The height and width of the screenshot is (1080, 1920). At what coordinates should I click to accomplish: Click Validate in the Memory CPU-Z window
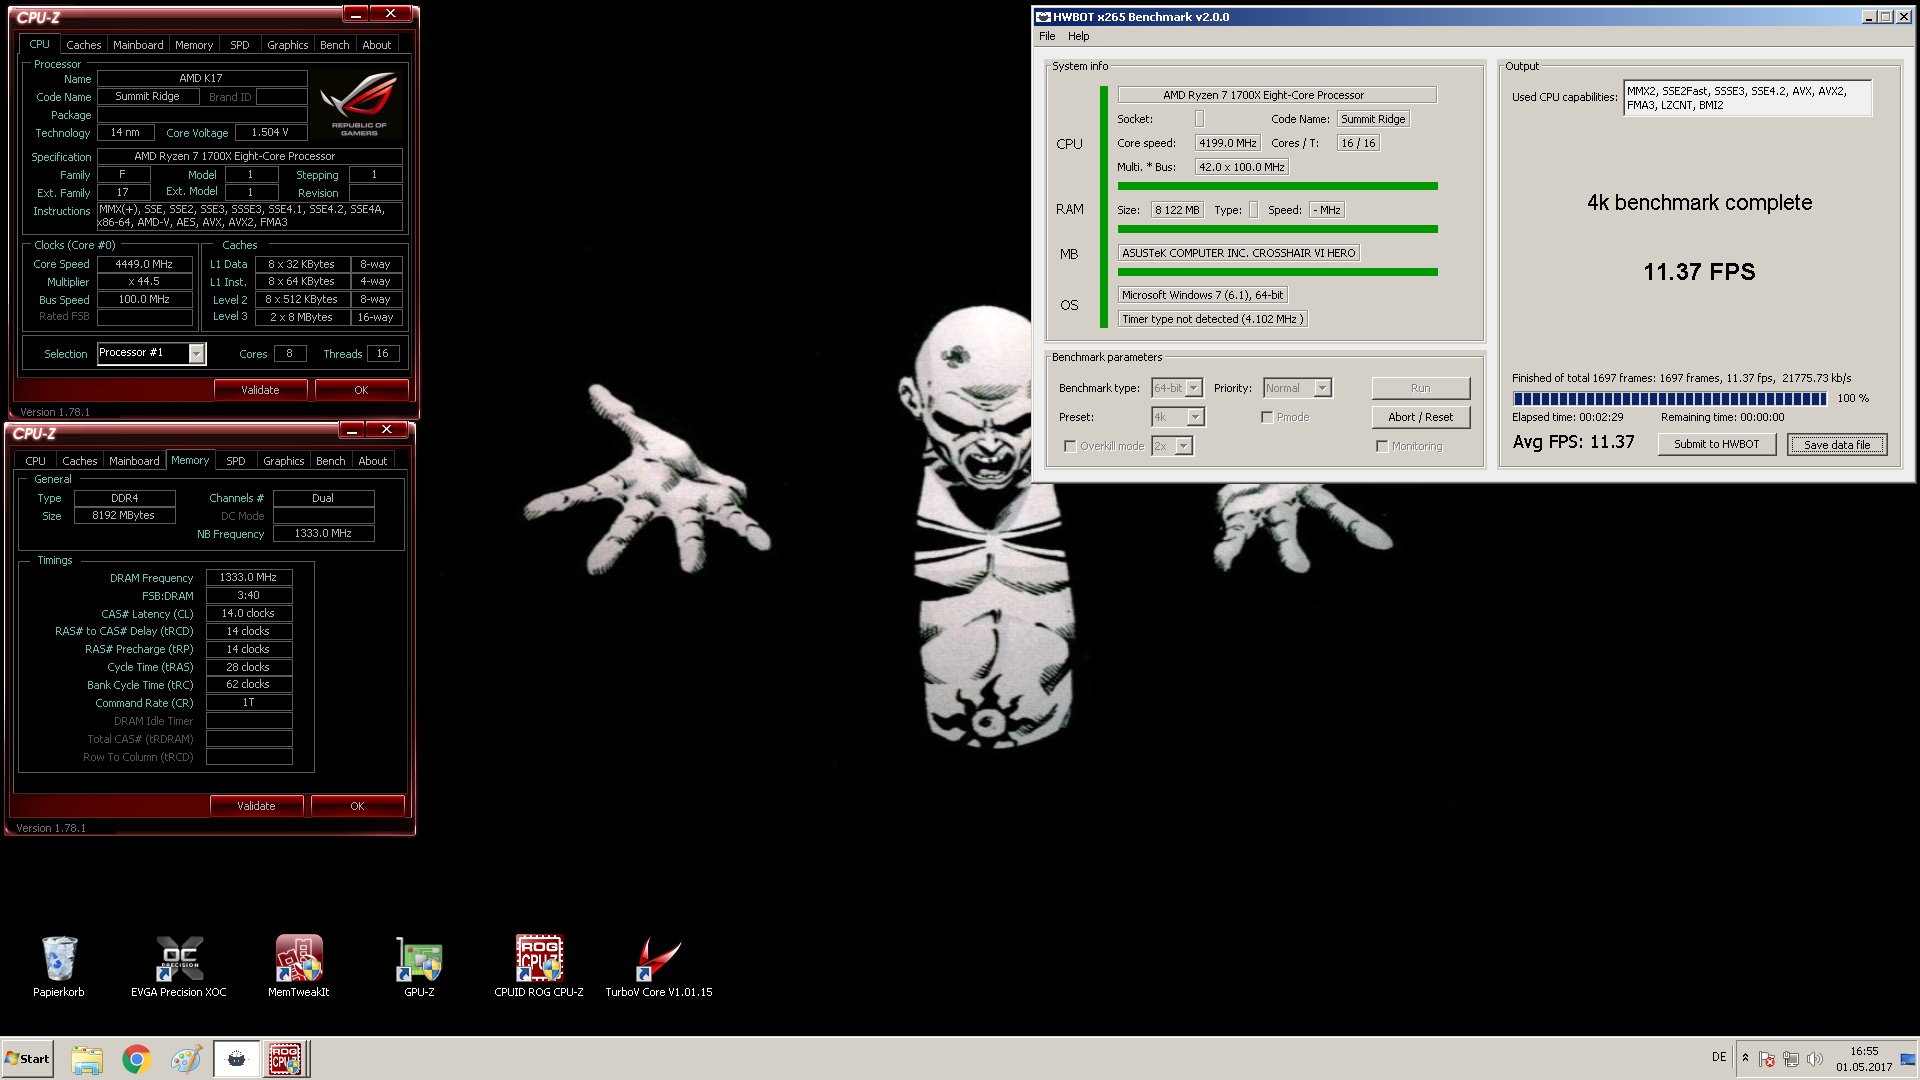click(x=256, y=806)
